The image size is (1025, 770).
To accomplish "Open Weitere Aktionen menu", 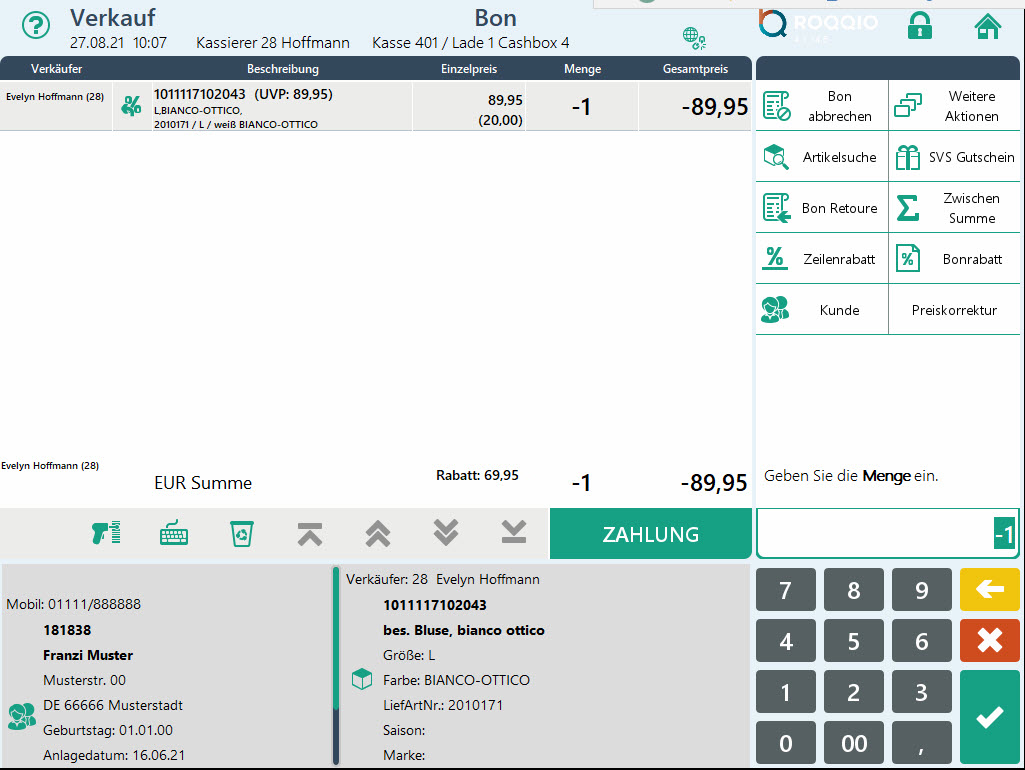I will (x=954, y=106).
